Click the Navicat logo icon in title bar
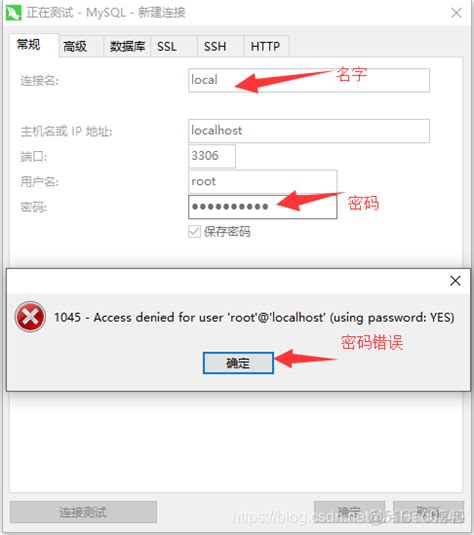 point(13,13)
